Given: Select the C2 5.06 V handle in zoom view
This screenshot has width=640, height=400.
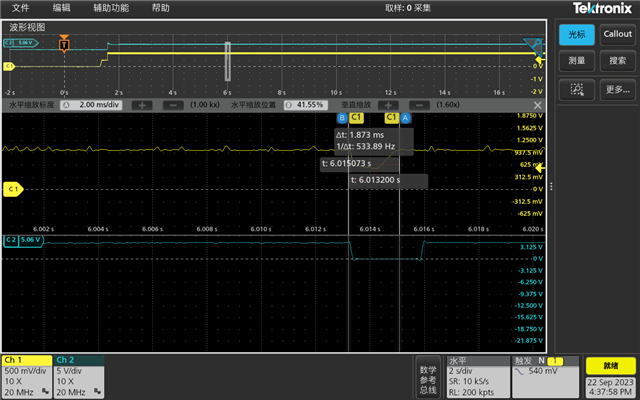Looking at the screenshot, I should [x=23, y=241].
